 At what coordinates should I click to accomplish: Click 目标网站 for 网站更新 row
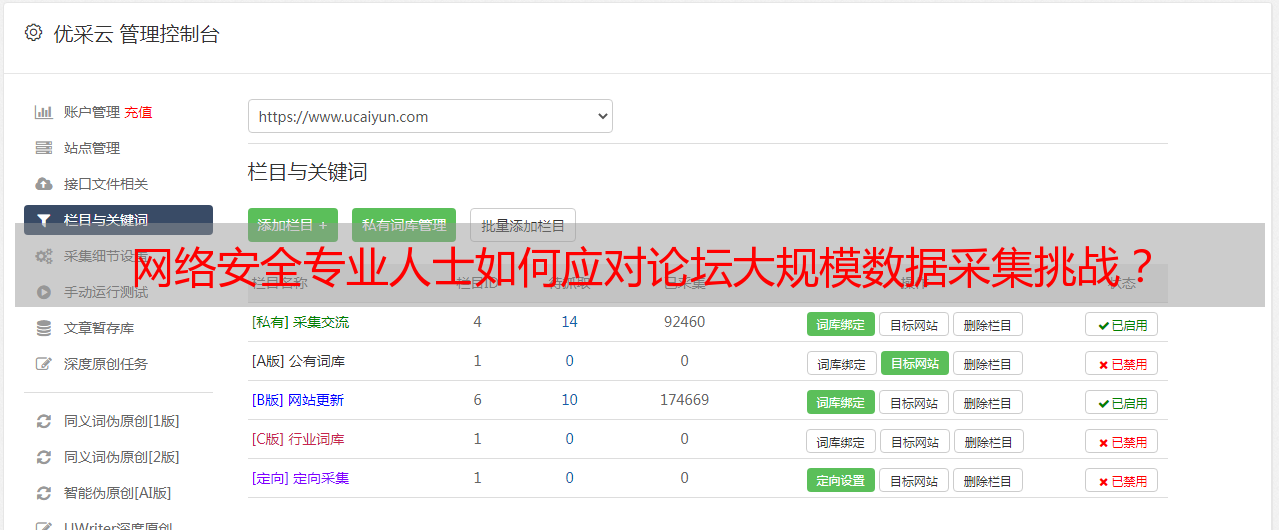click(914, 402)
